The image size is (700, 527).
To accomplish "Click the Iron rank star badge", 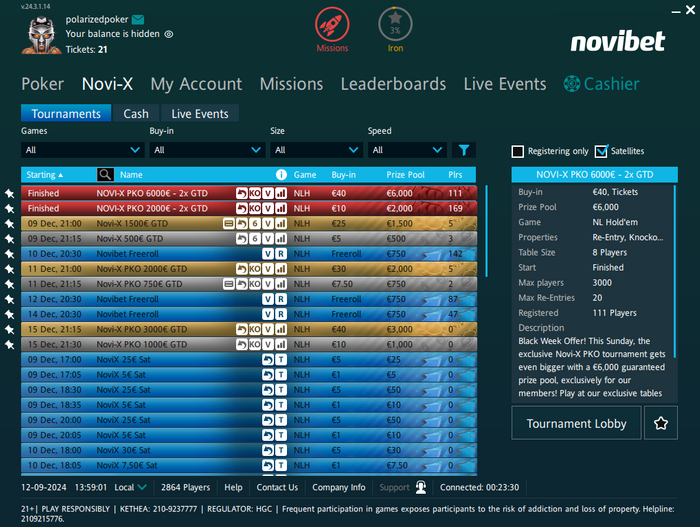I will coord(395,25).
